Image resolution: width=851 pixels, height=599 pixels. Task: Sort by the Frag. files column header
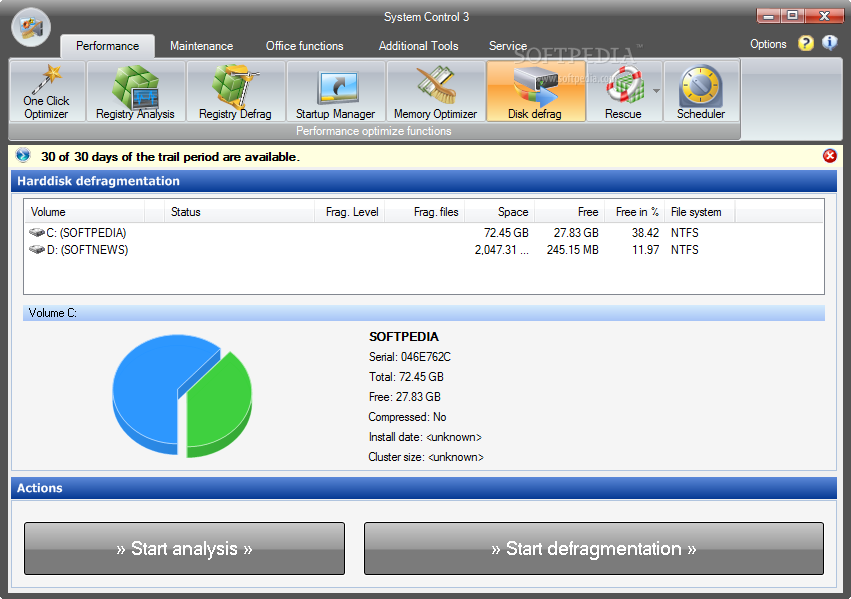pyautogui.click(x=424, y=212)
